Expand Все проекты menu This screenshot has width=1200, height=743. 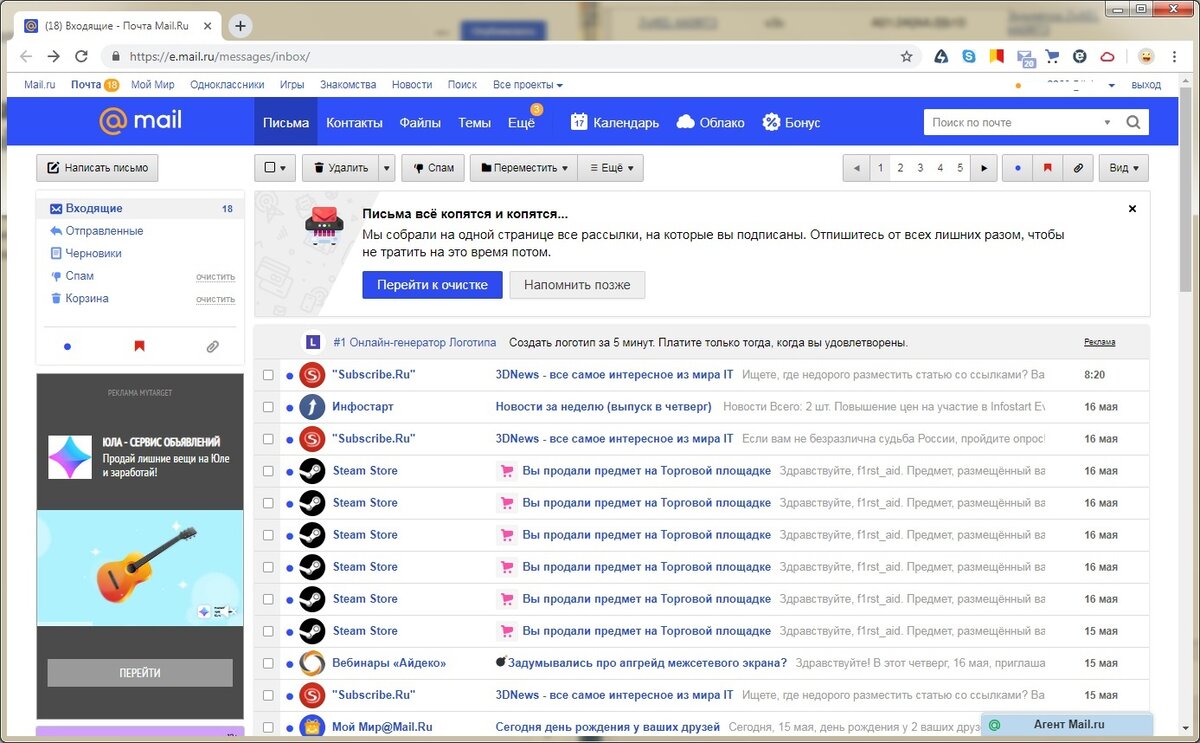click(x=527, y=85)
